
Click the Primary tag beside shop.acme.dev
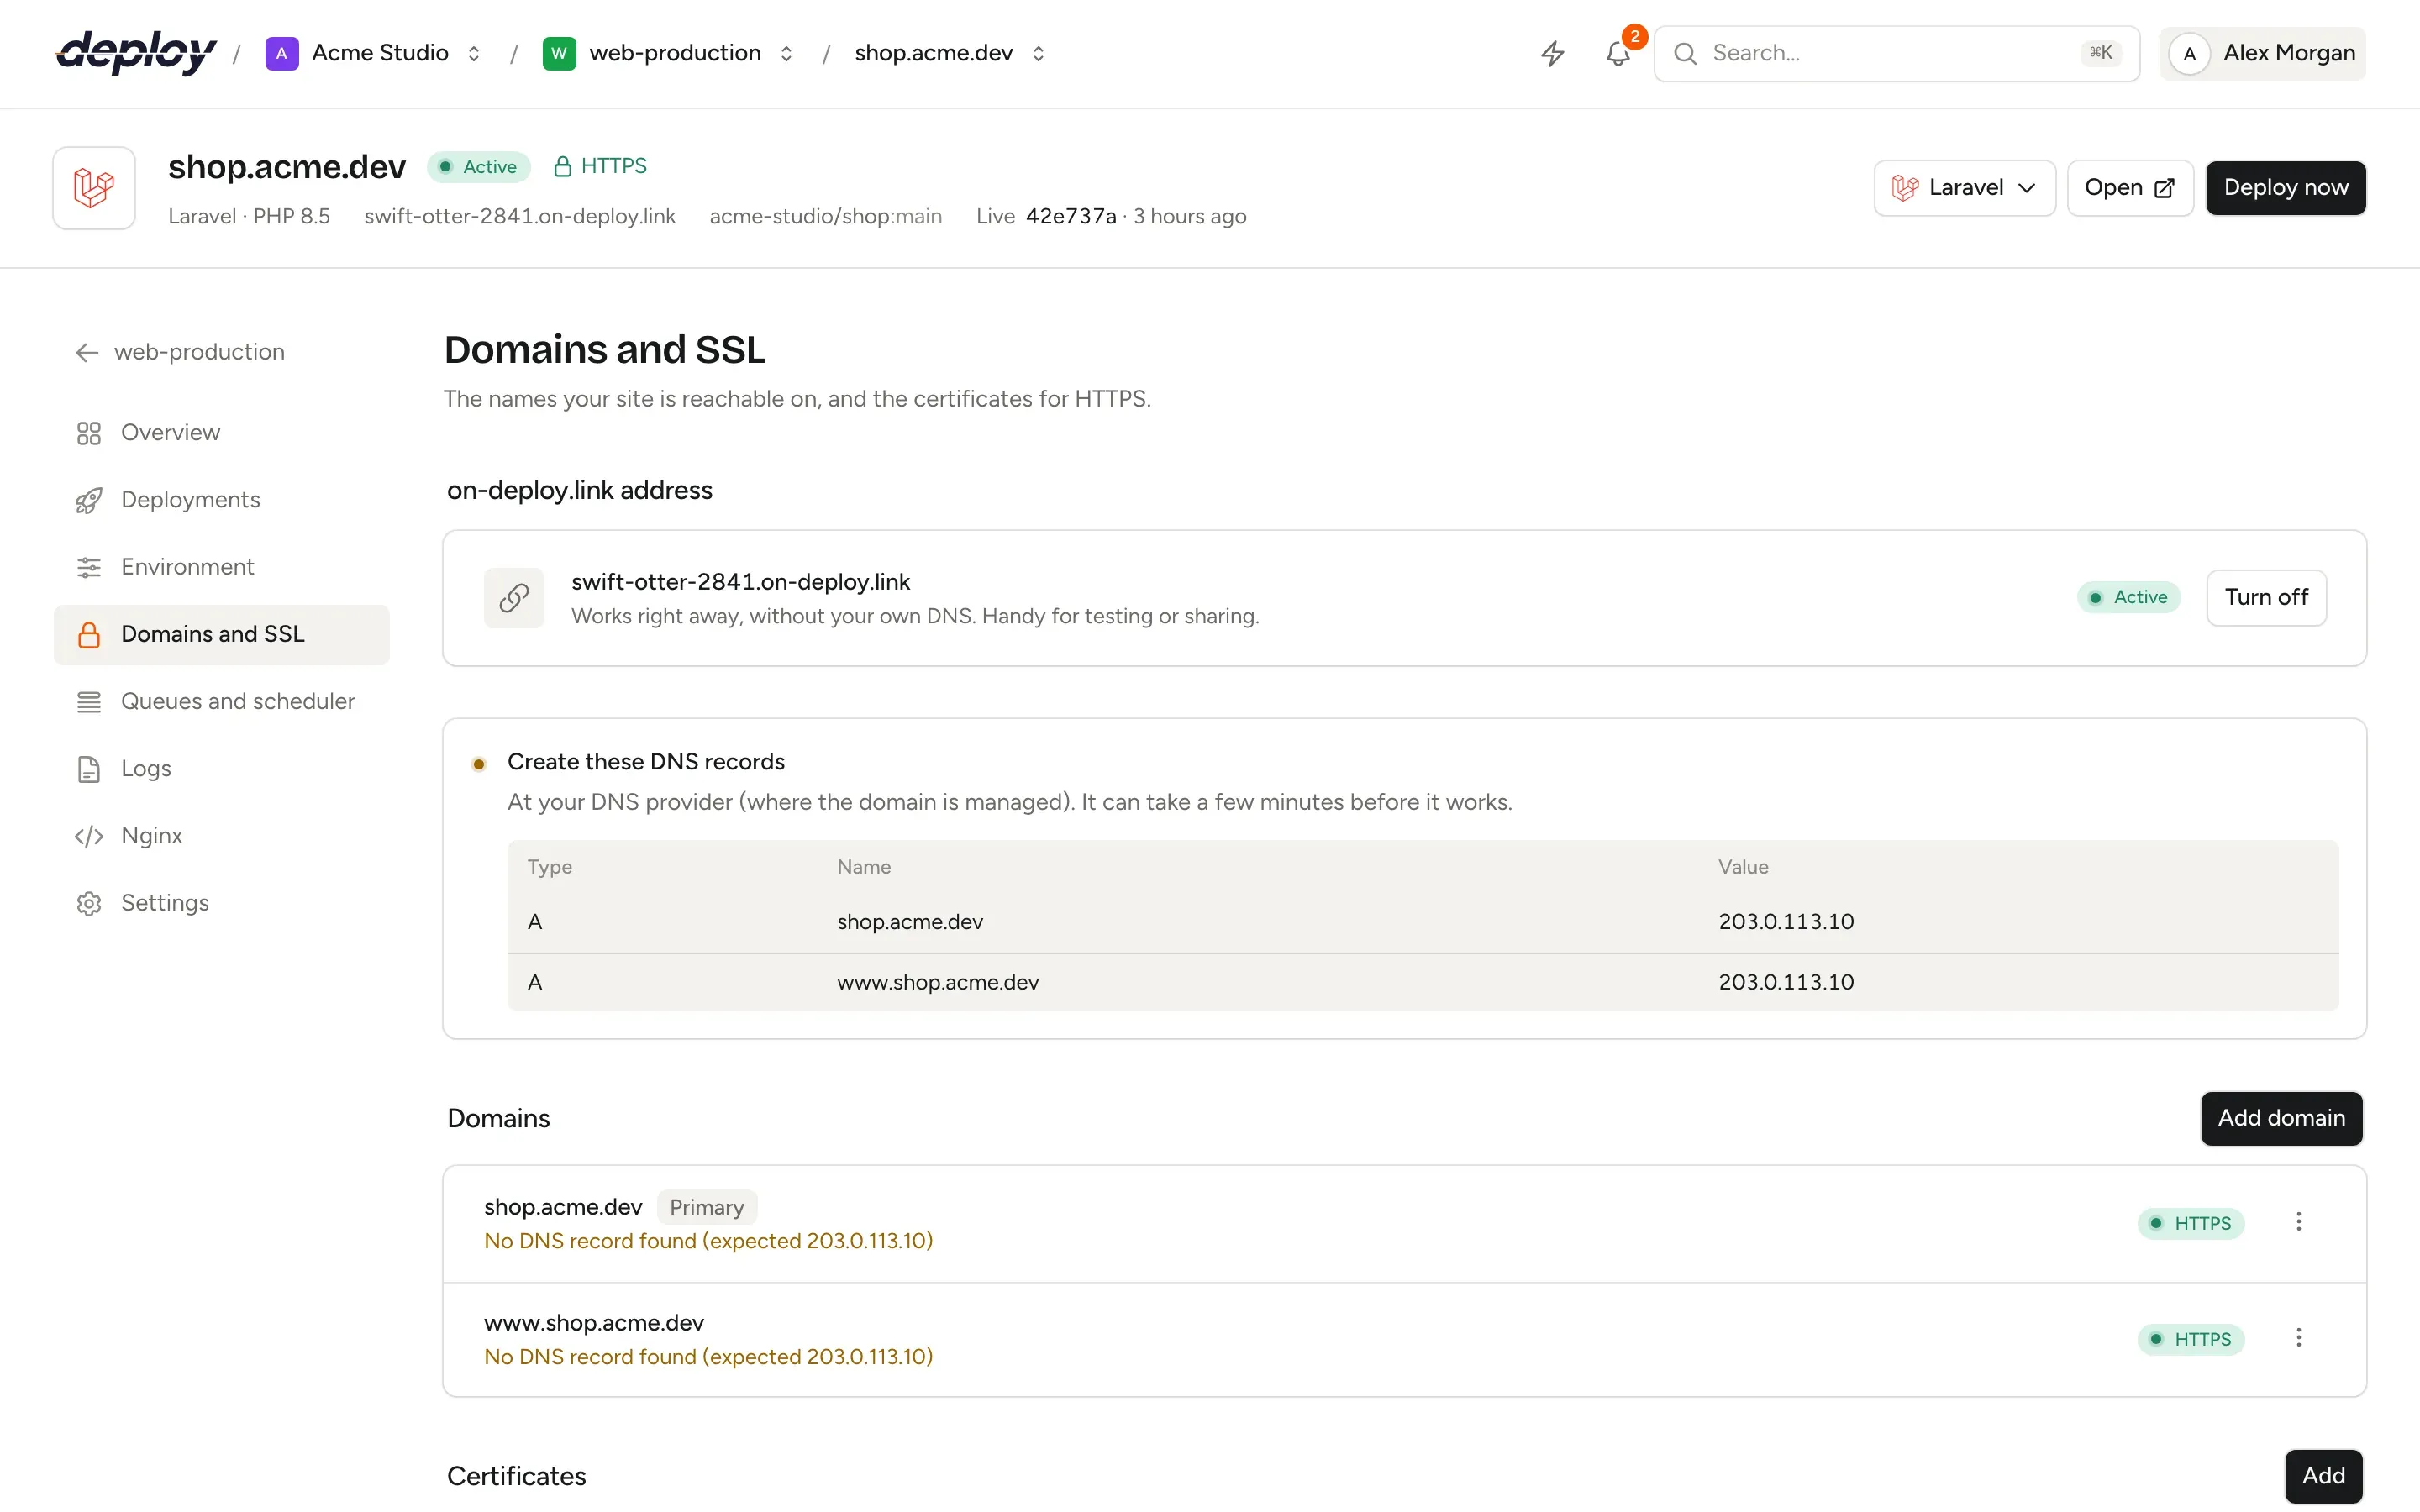(x=707, y=1207)
